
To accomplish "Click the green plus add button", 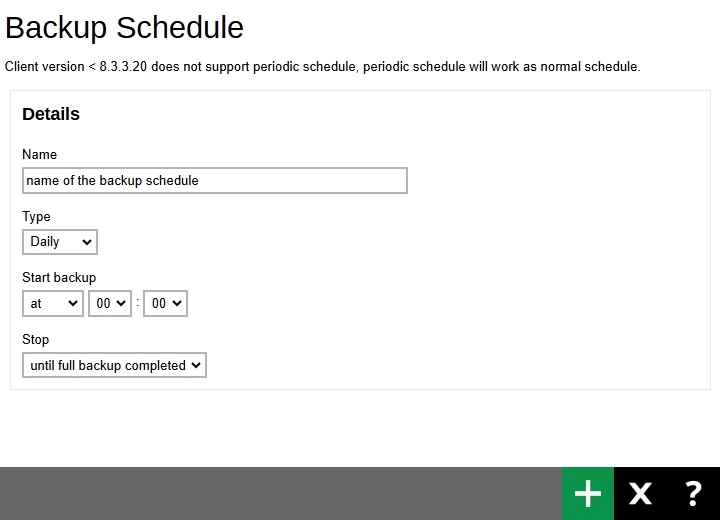I will (x=588, y=493).
